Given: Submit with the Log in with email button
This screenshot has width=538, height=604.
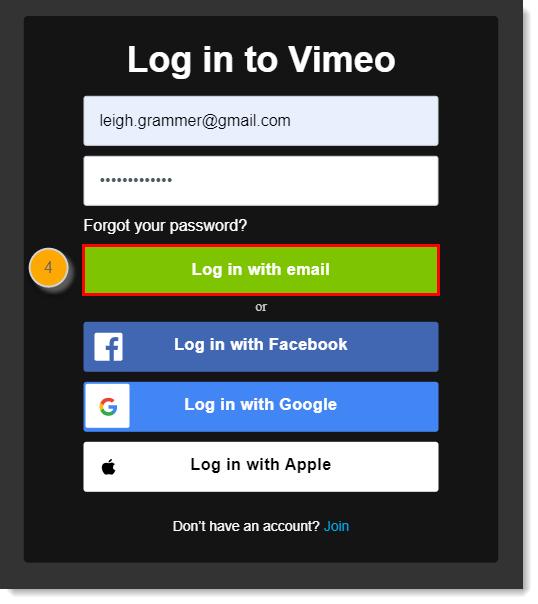Looking at the screenshot, I should [x=261, y=270].
